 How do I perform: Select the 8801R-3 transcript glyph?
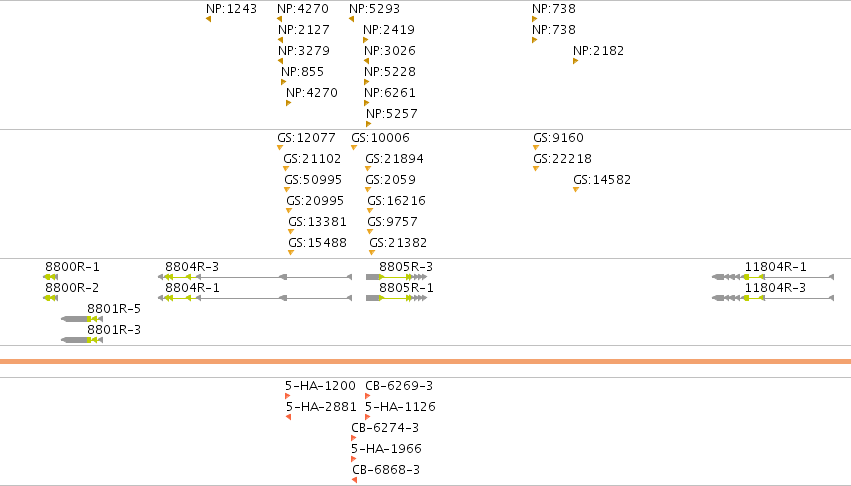pos(82,340)
